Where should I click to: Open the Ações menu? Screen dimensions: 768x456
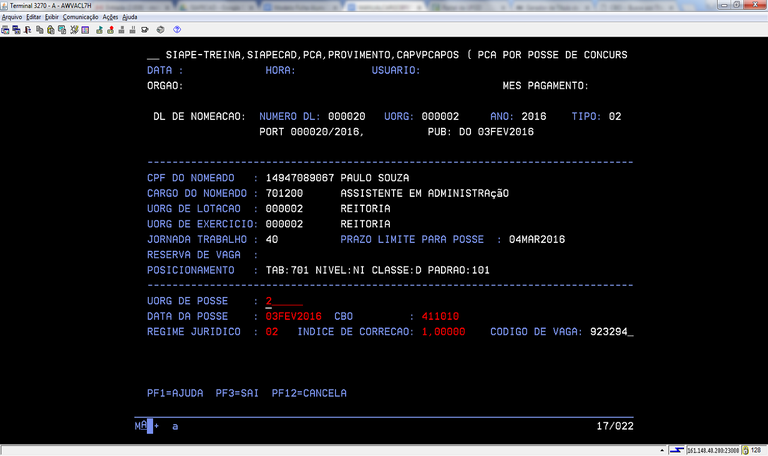(x=110, y=17)
